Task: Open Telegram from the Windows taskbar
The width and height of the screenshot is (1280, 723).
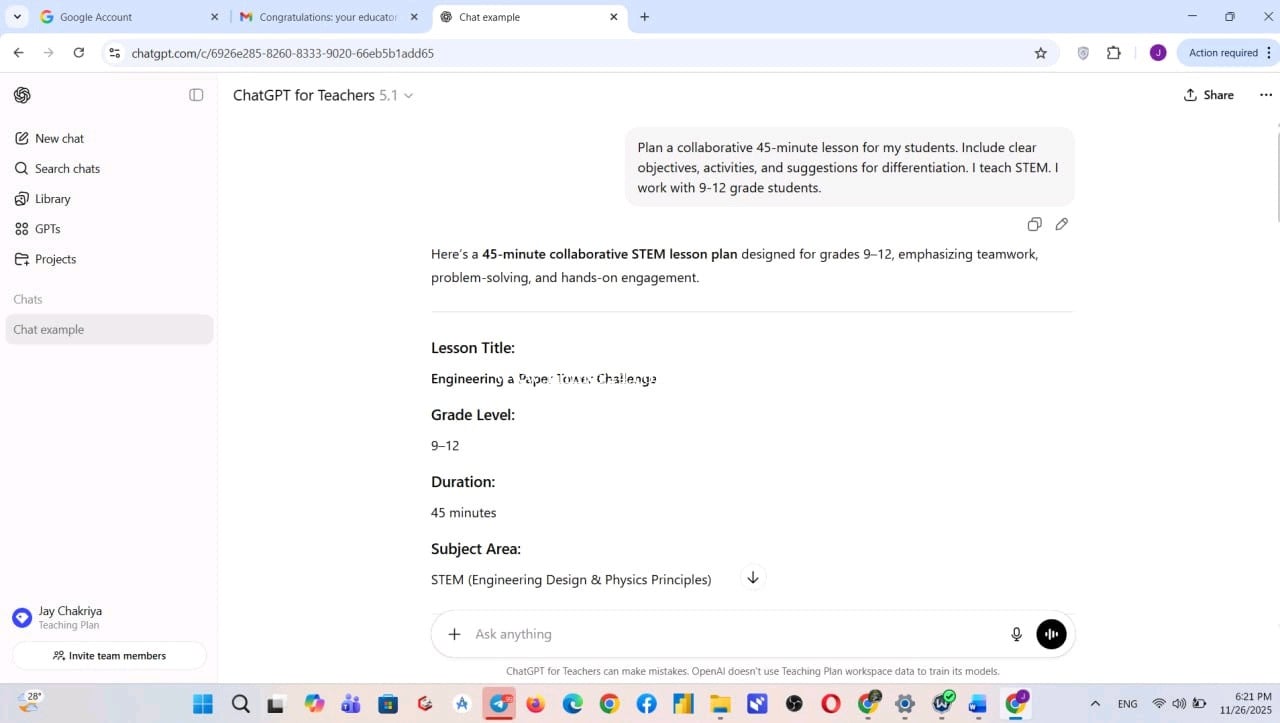Action: tap(498, 704)
